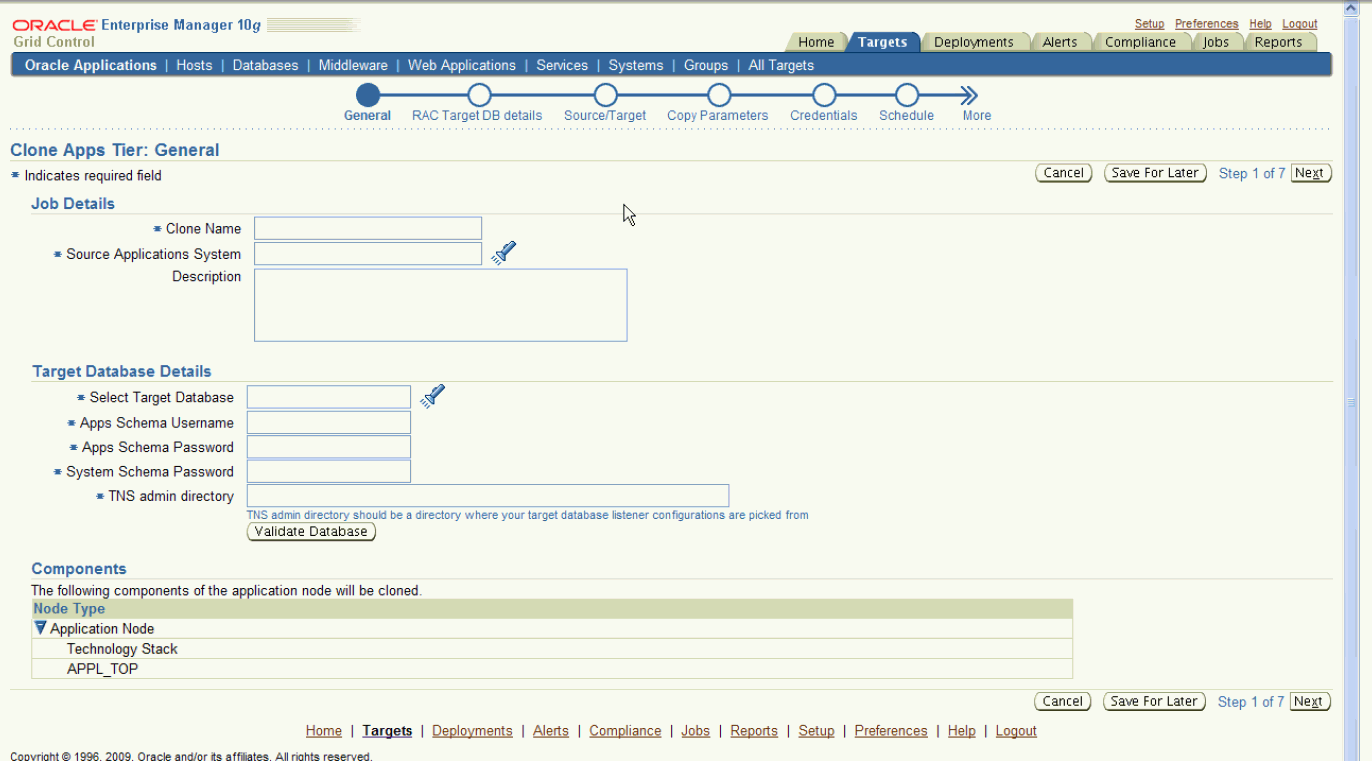1372x761 pixels.
Task: Select the RAC Target DB details step circle
Action: [x=479, y=95]
